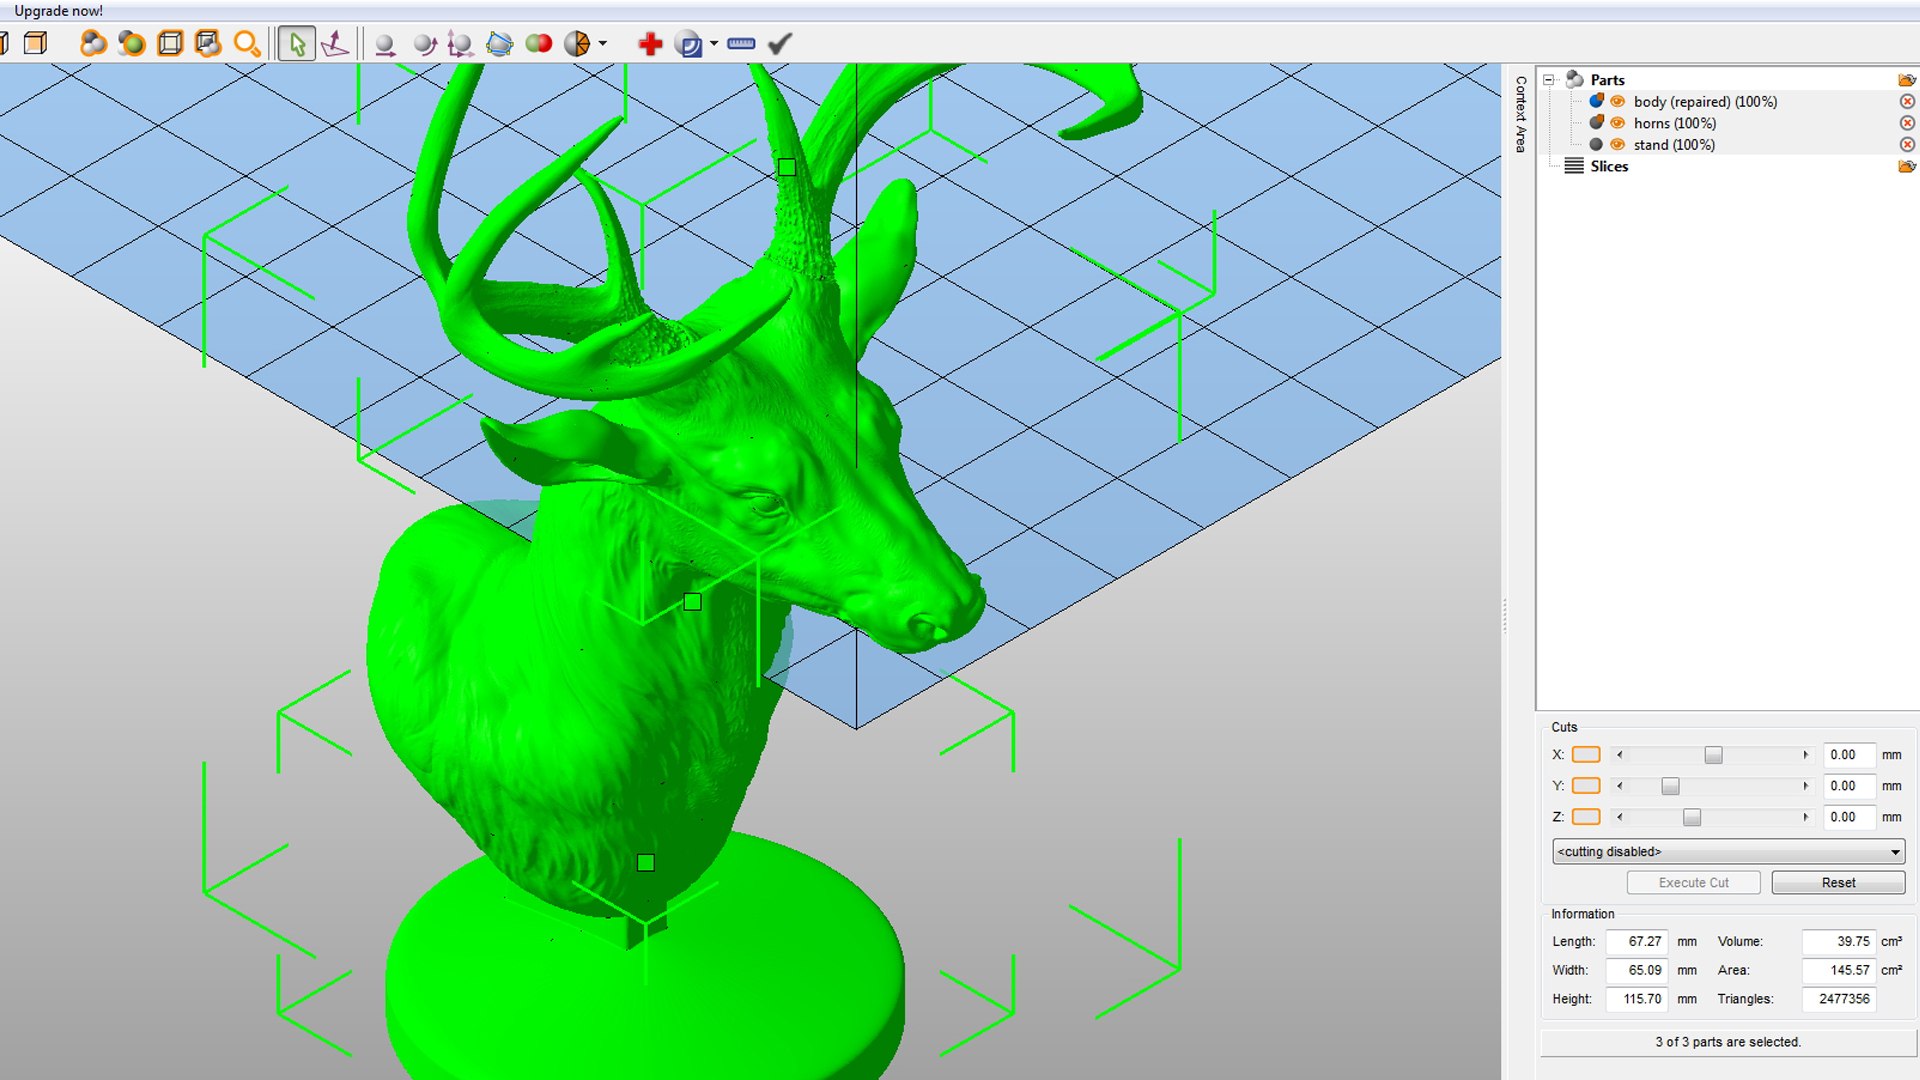The image size is (1920, 1080).
Task: Toggle visibility eye of body (repaired)
Action: [1617, 101]
